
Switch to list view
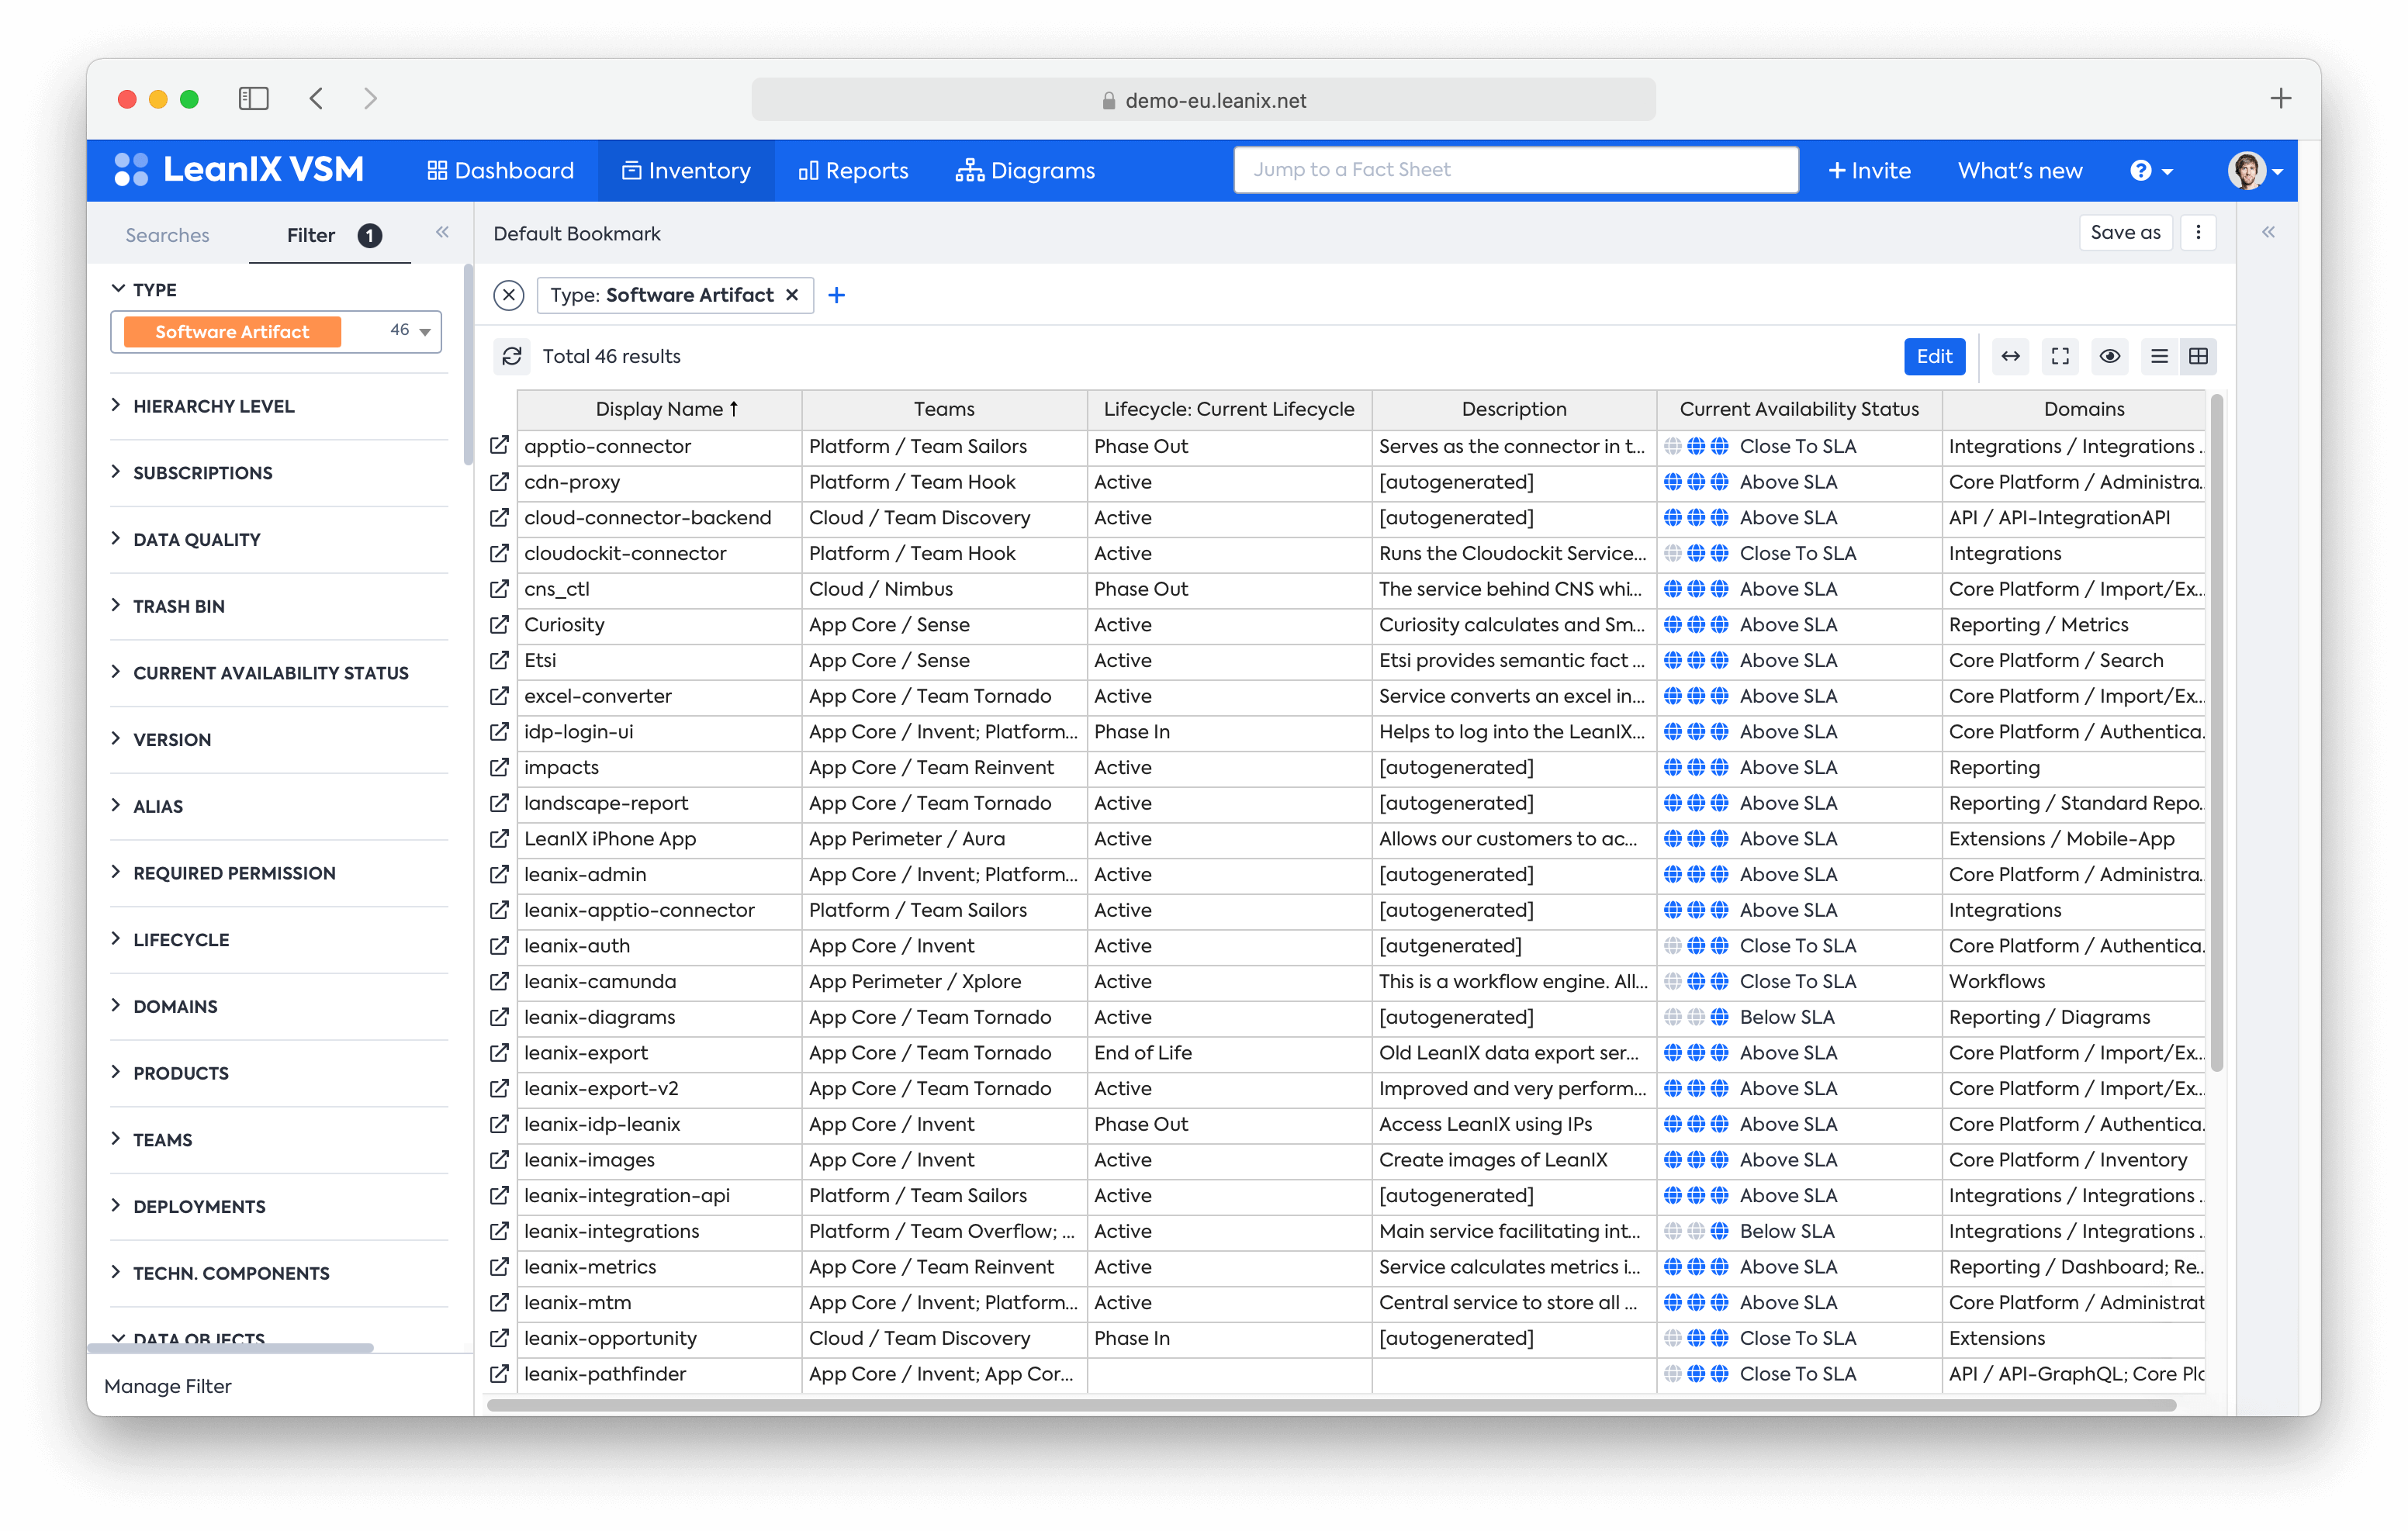click(x=2160, y=356)
